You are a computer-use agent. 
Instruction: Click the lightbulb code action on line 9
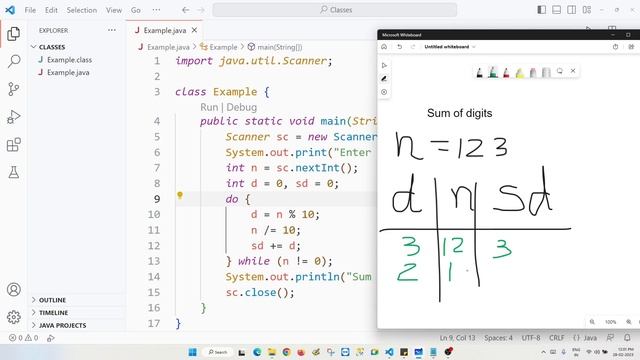coord(180,195)
